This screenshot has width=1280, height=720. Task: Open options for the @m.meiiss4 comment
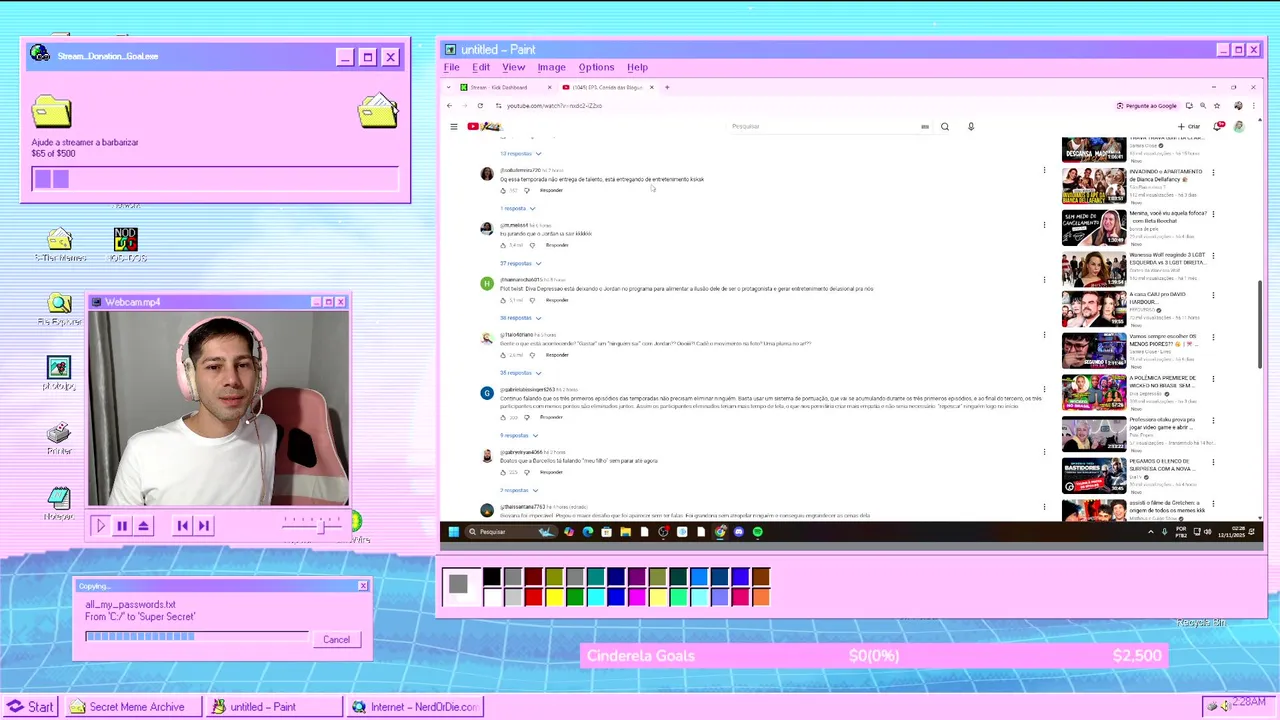click(x=1044, y=225)
